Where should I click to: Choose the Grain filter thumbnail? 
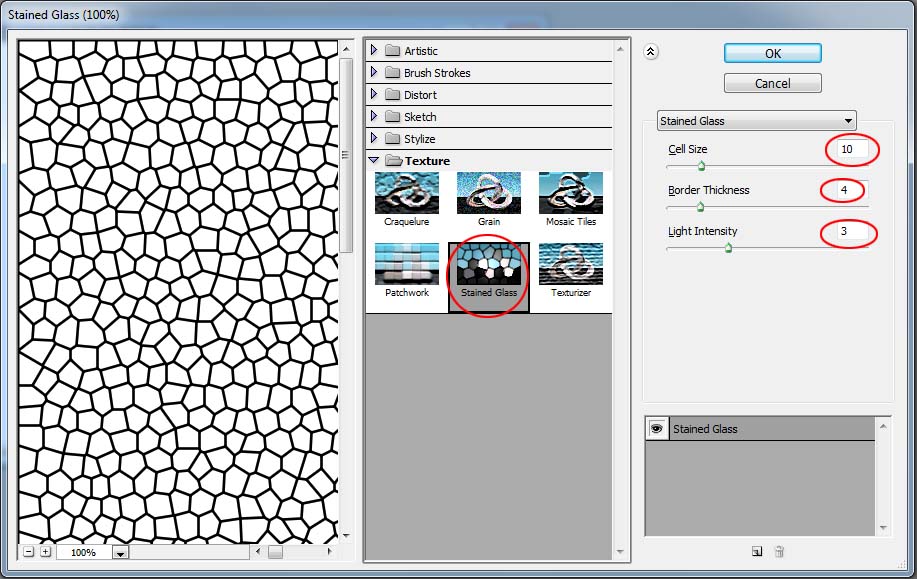tap(488, 193)
